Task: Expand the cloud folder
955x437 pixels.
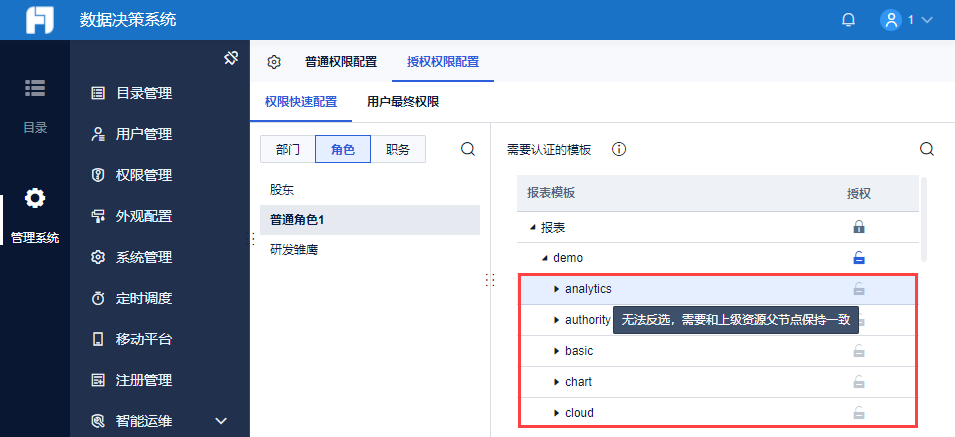Action: (x=556, y=413)
